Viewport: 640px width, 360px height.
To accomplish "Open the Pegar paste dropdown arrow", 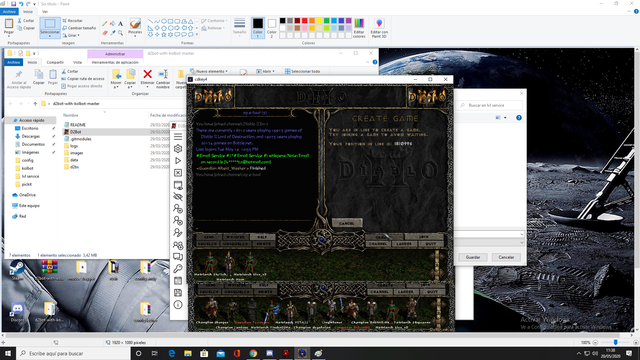I will [x=9, y=36].
